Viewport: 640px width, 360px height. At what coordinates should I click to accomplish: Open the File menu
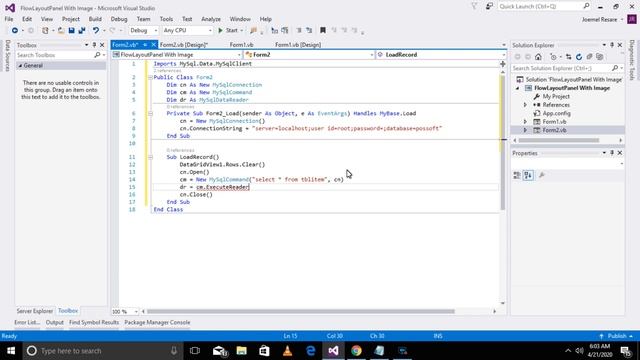(9, 19)
